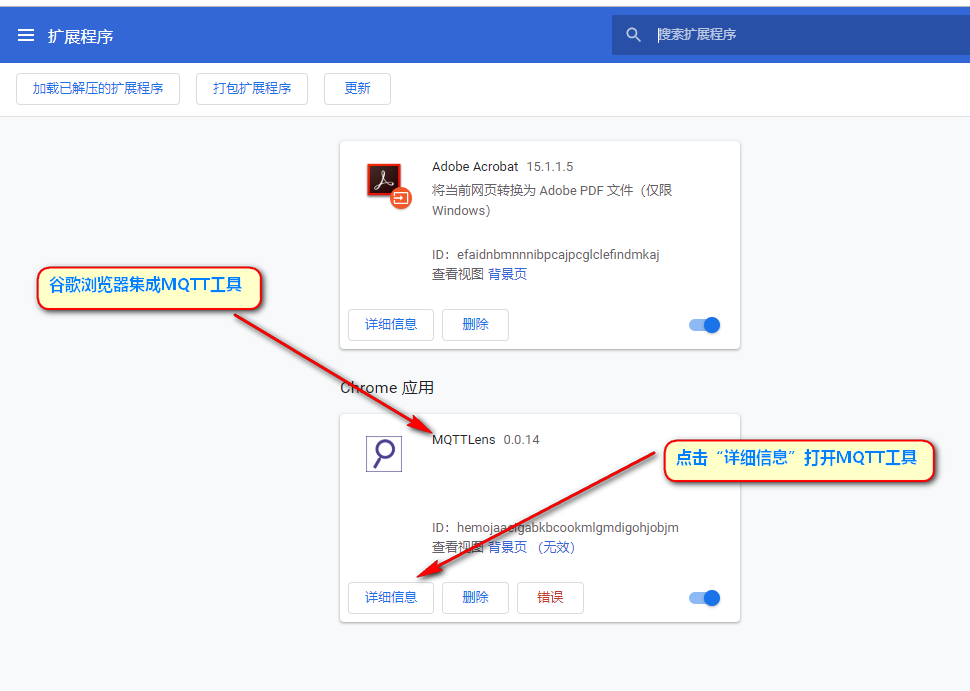This screenshot has height=691, width=970.
Task: Click the Adobe Acrobat extension icon
Action: pos(389,186)
